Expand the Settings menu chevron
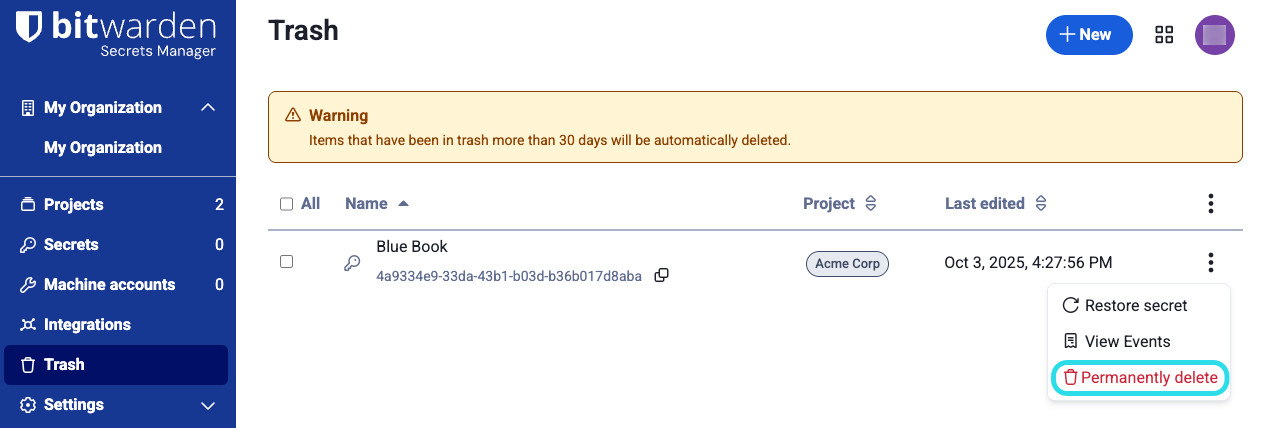 (208, 405)
